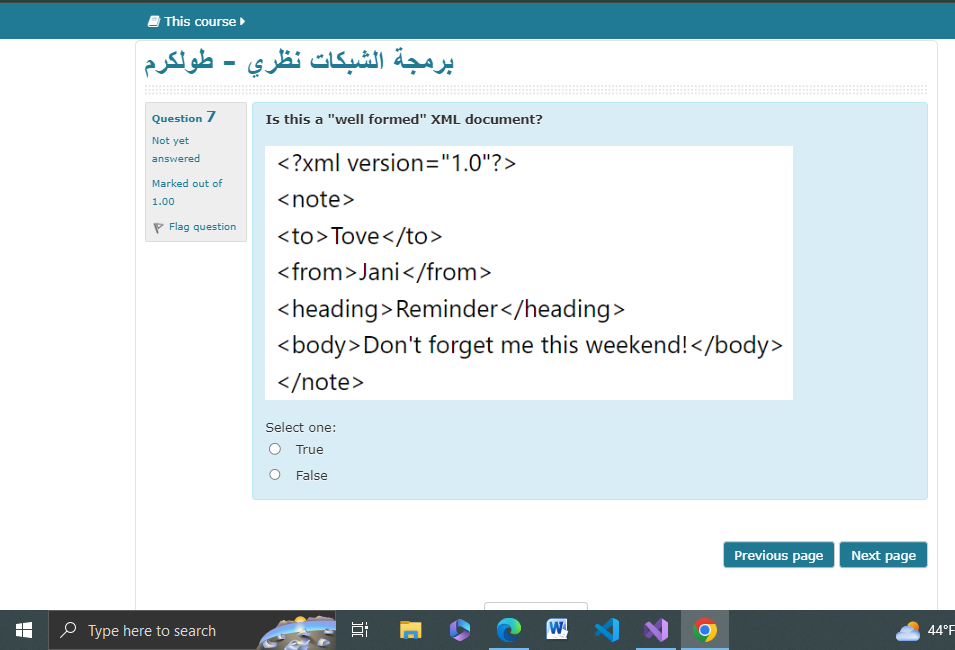Viewport: 955px width, 650px height.
Task: Open Google Chrome from the taskbar
Action: [705, 630]
